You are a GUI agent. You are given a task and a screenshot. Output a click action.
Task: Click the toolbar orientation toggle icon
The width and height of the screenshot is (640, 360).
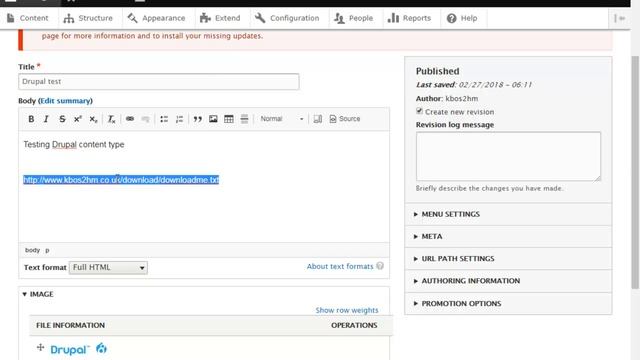620,18
